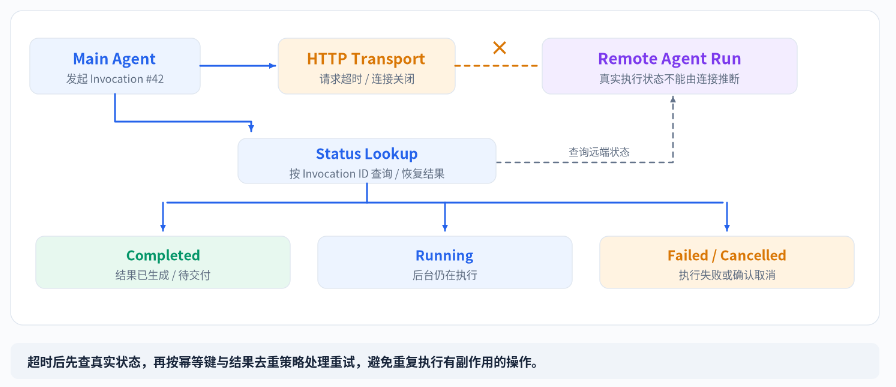
Task: Click the '请求超时 / 连接关闭' text
Action: pos(367,79)
